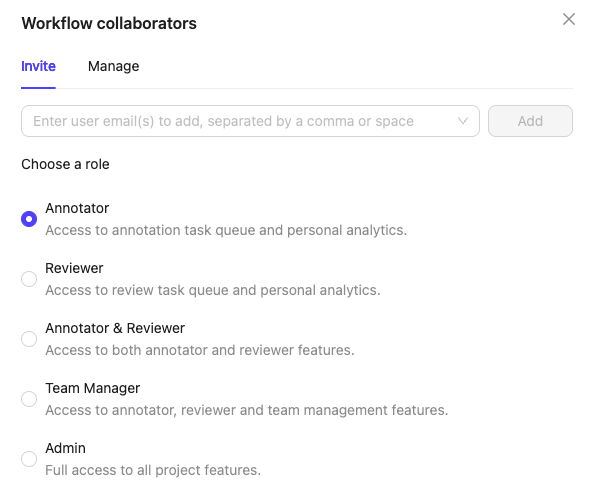Close the Workflow collaborators dialog
This screenshot has height=495, width=589.
[569, 19]
